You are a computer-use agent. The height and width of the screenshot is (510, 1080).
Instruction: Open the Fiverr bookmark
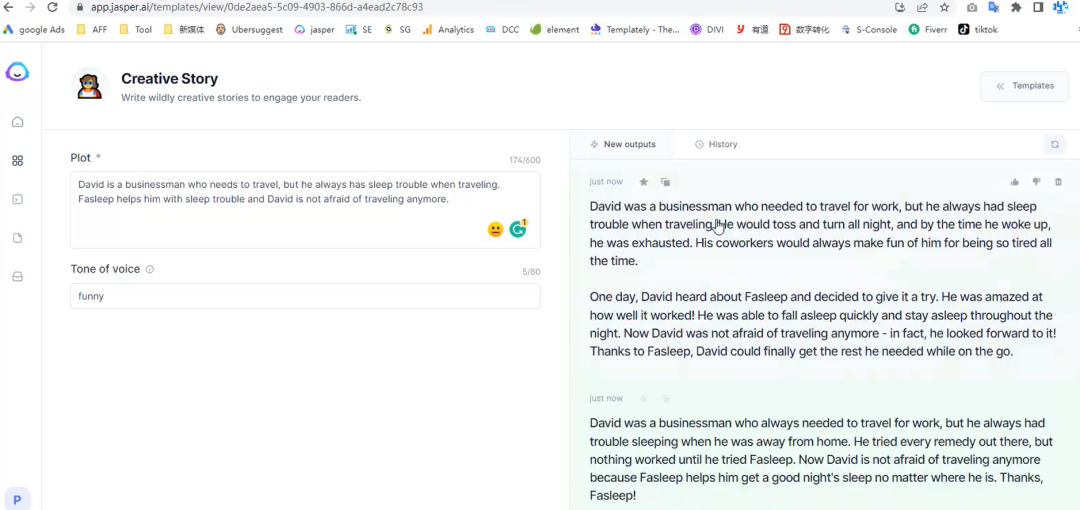pyautogui.click(x=928, y=30)
